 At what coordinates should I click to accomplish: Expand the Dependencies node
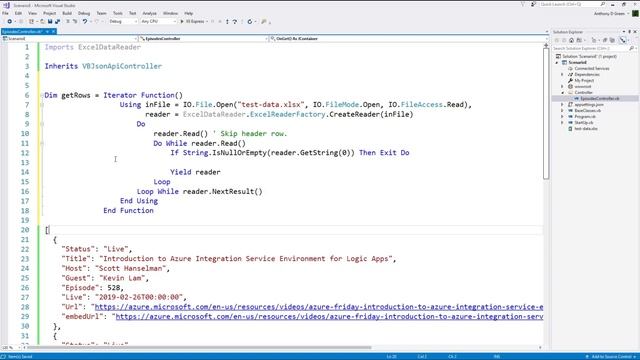(x=562, y=75)
